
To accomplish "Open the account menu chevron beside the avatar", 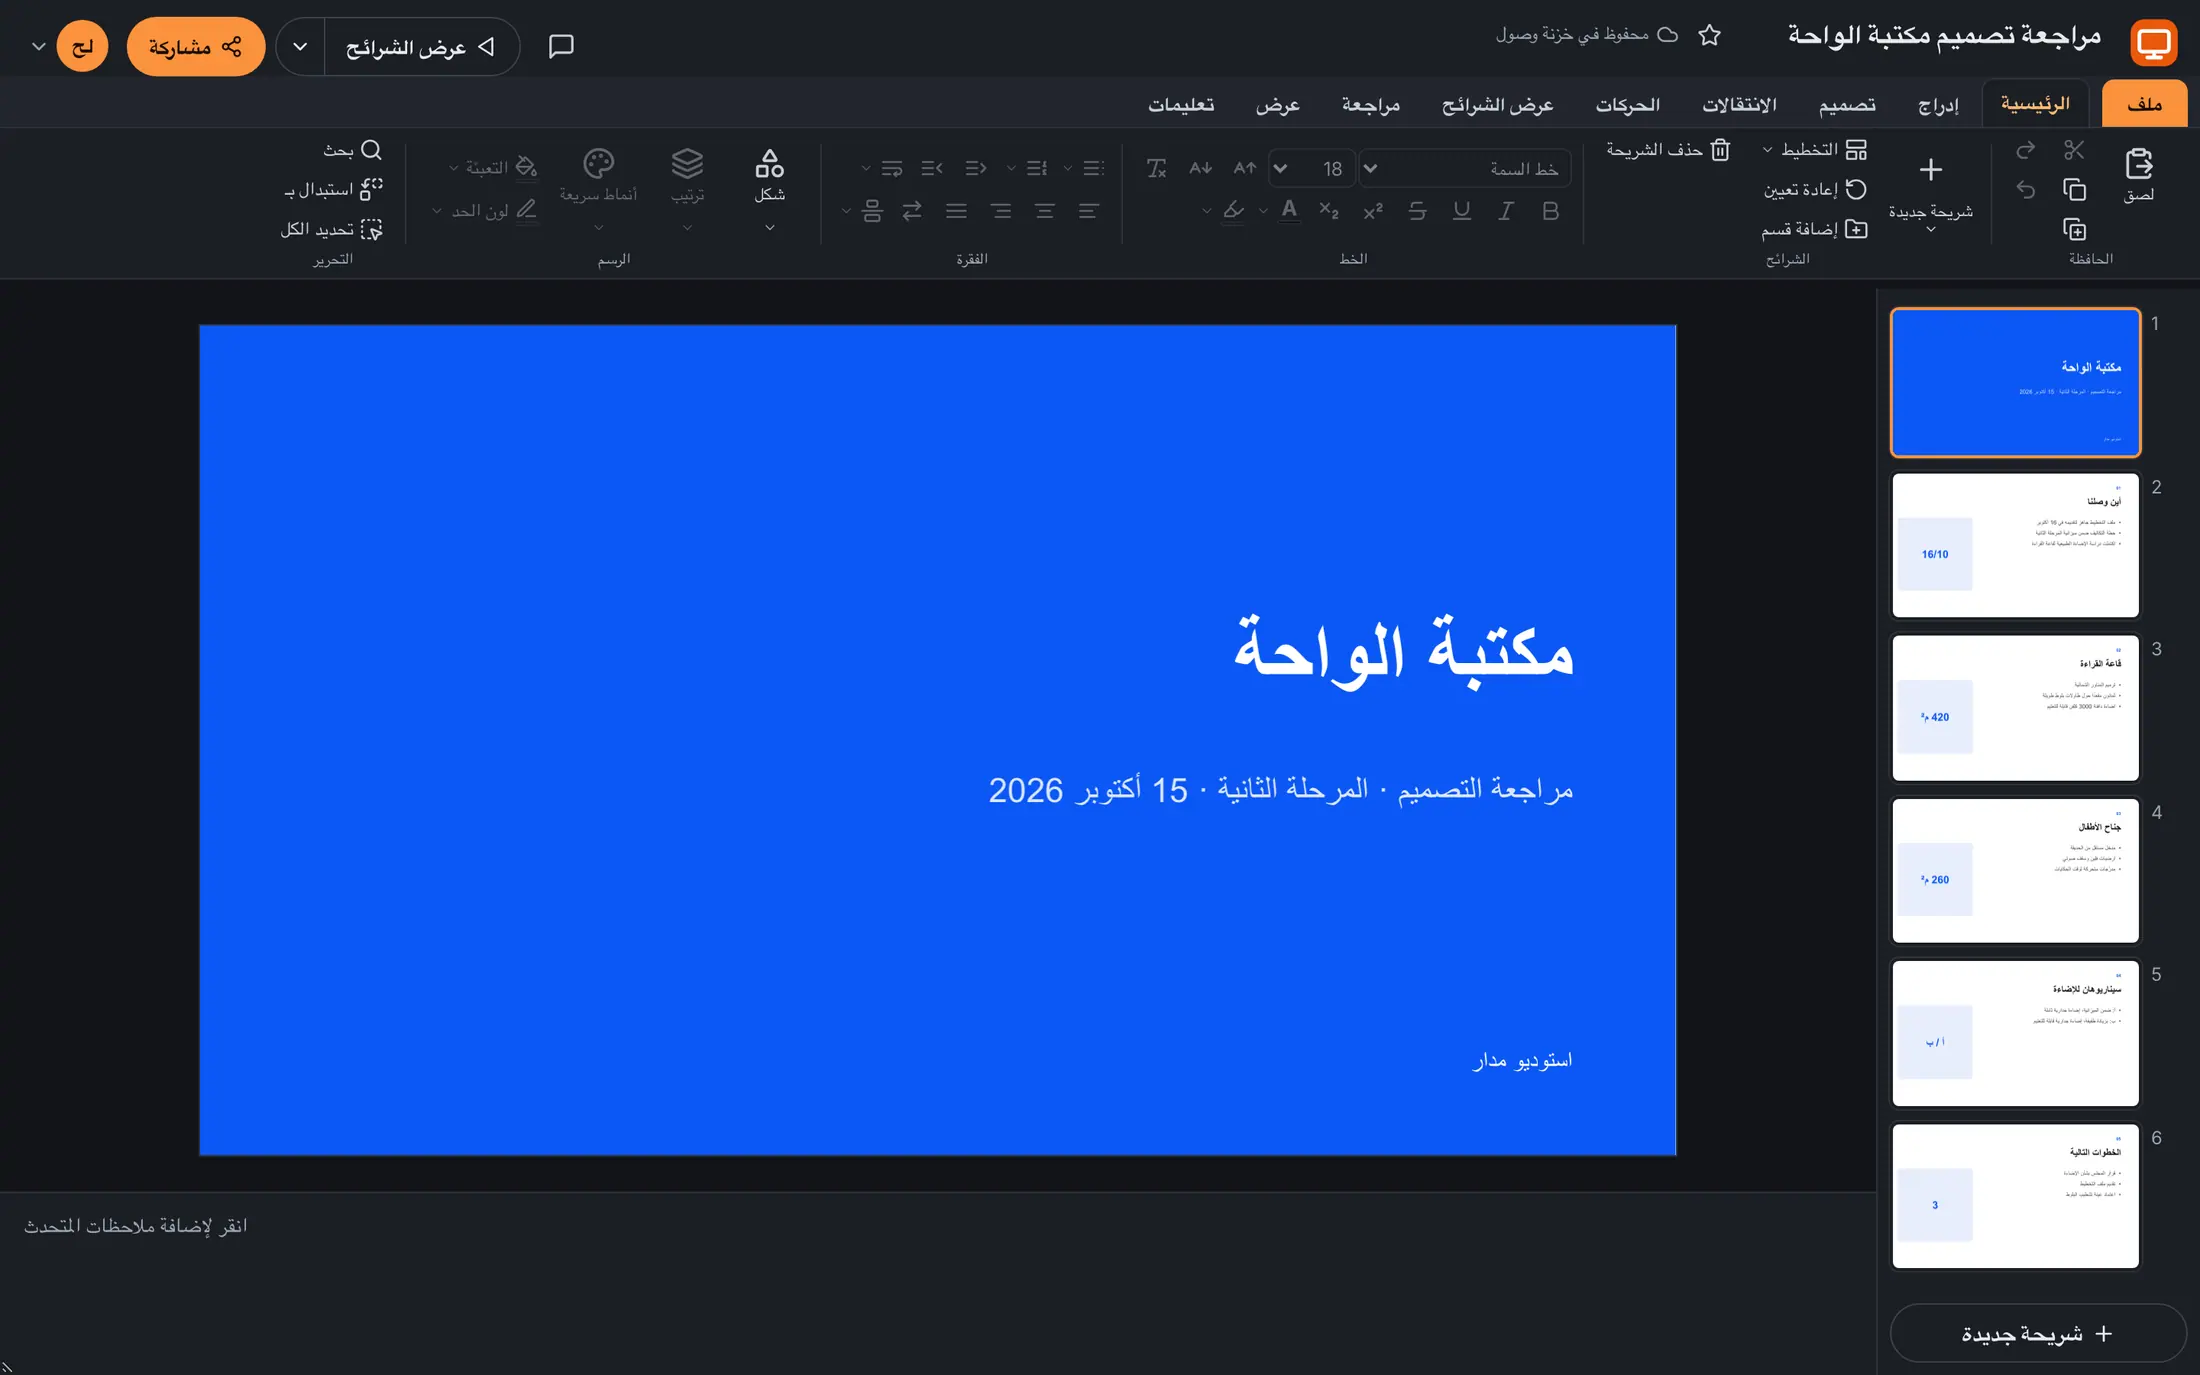I will 39,47.
